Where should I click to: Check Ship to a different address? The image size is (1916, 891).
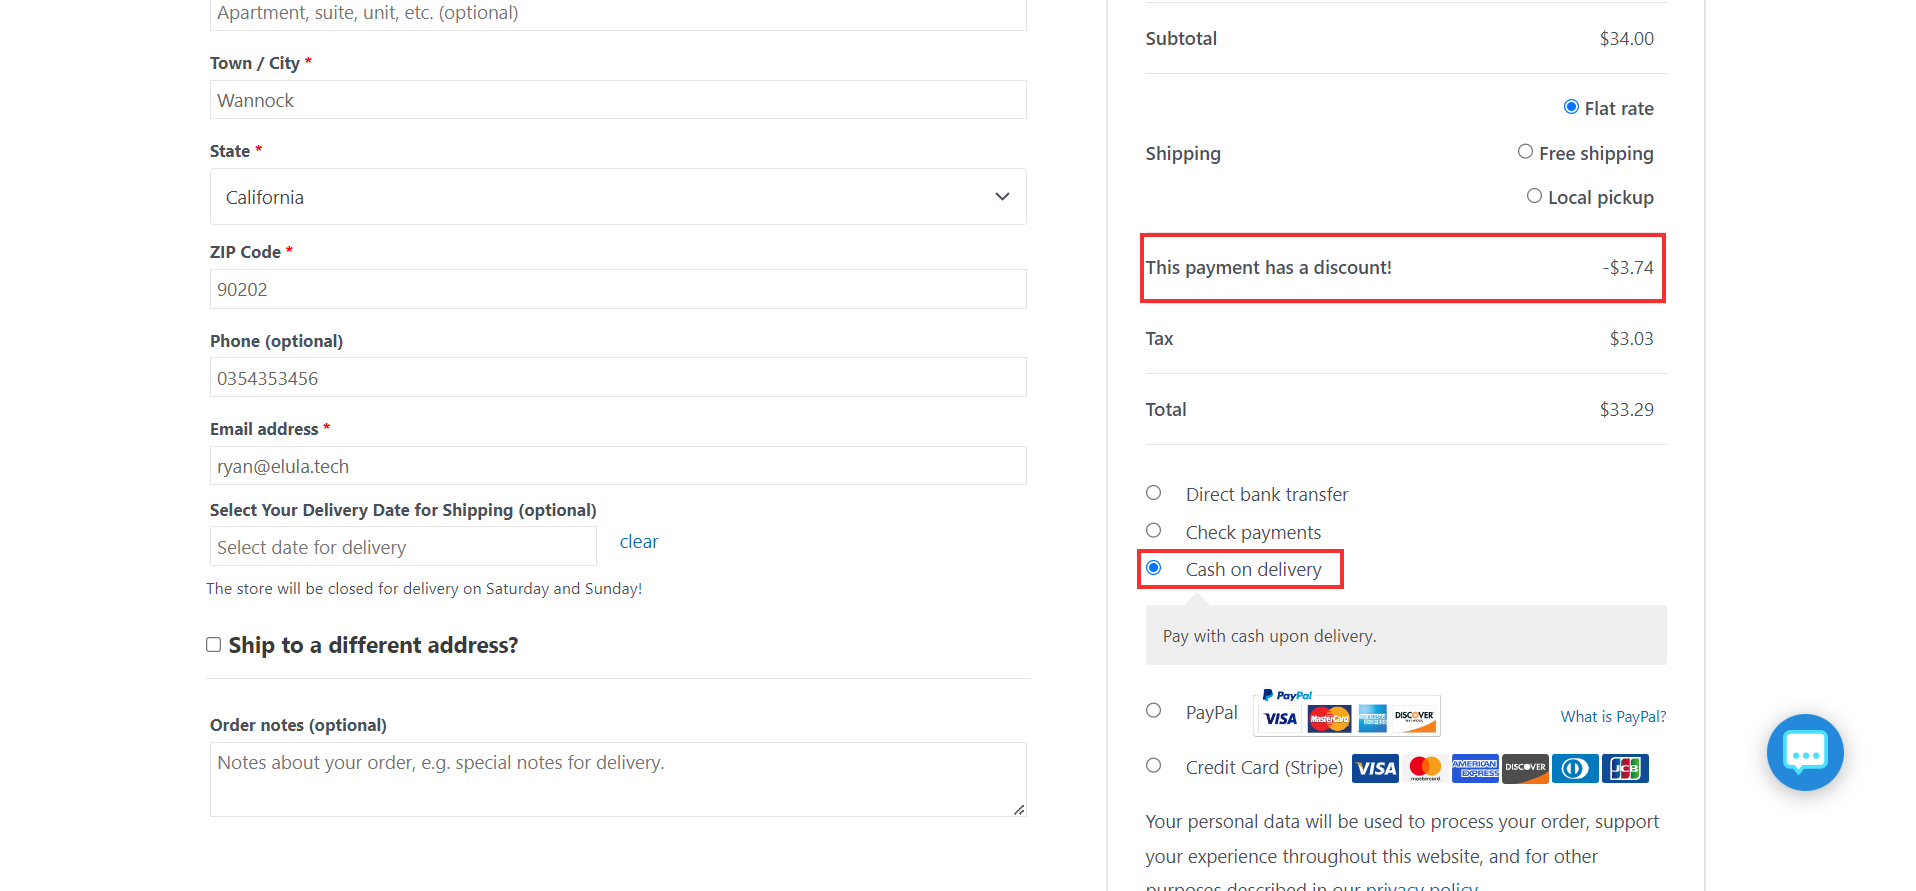click(213, 645)
